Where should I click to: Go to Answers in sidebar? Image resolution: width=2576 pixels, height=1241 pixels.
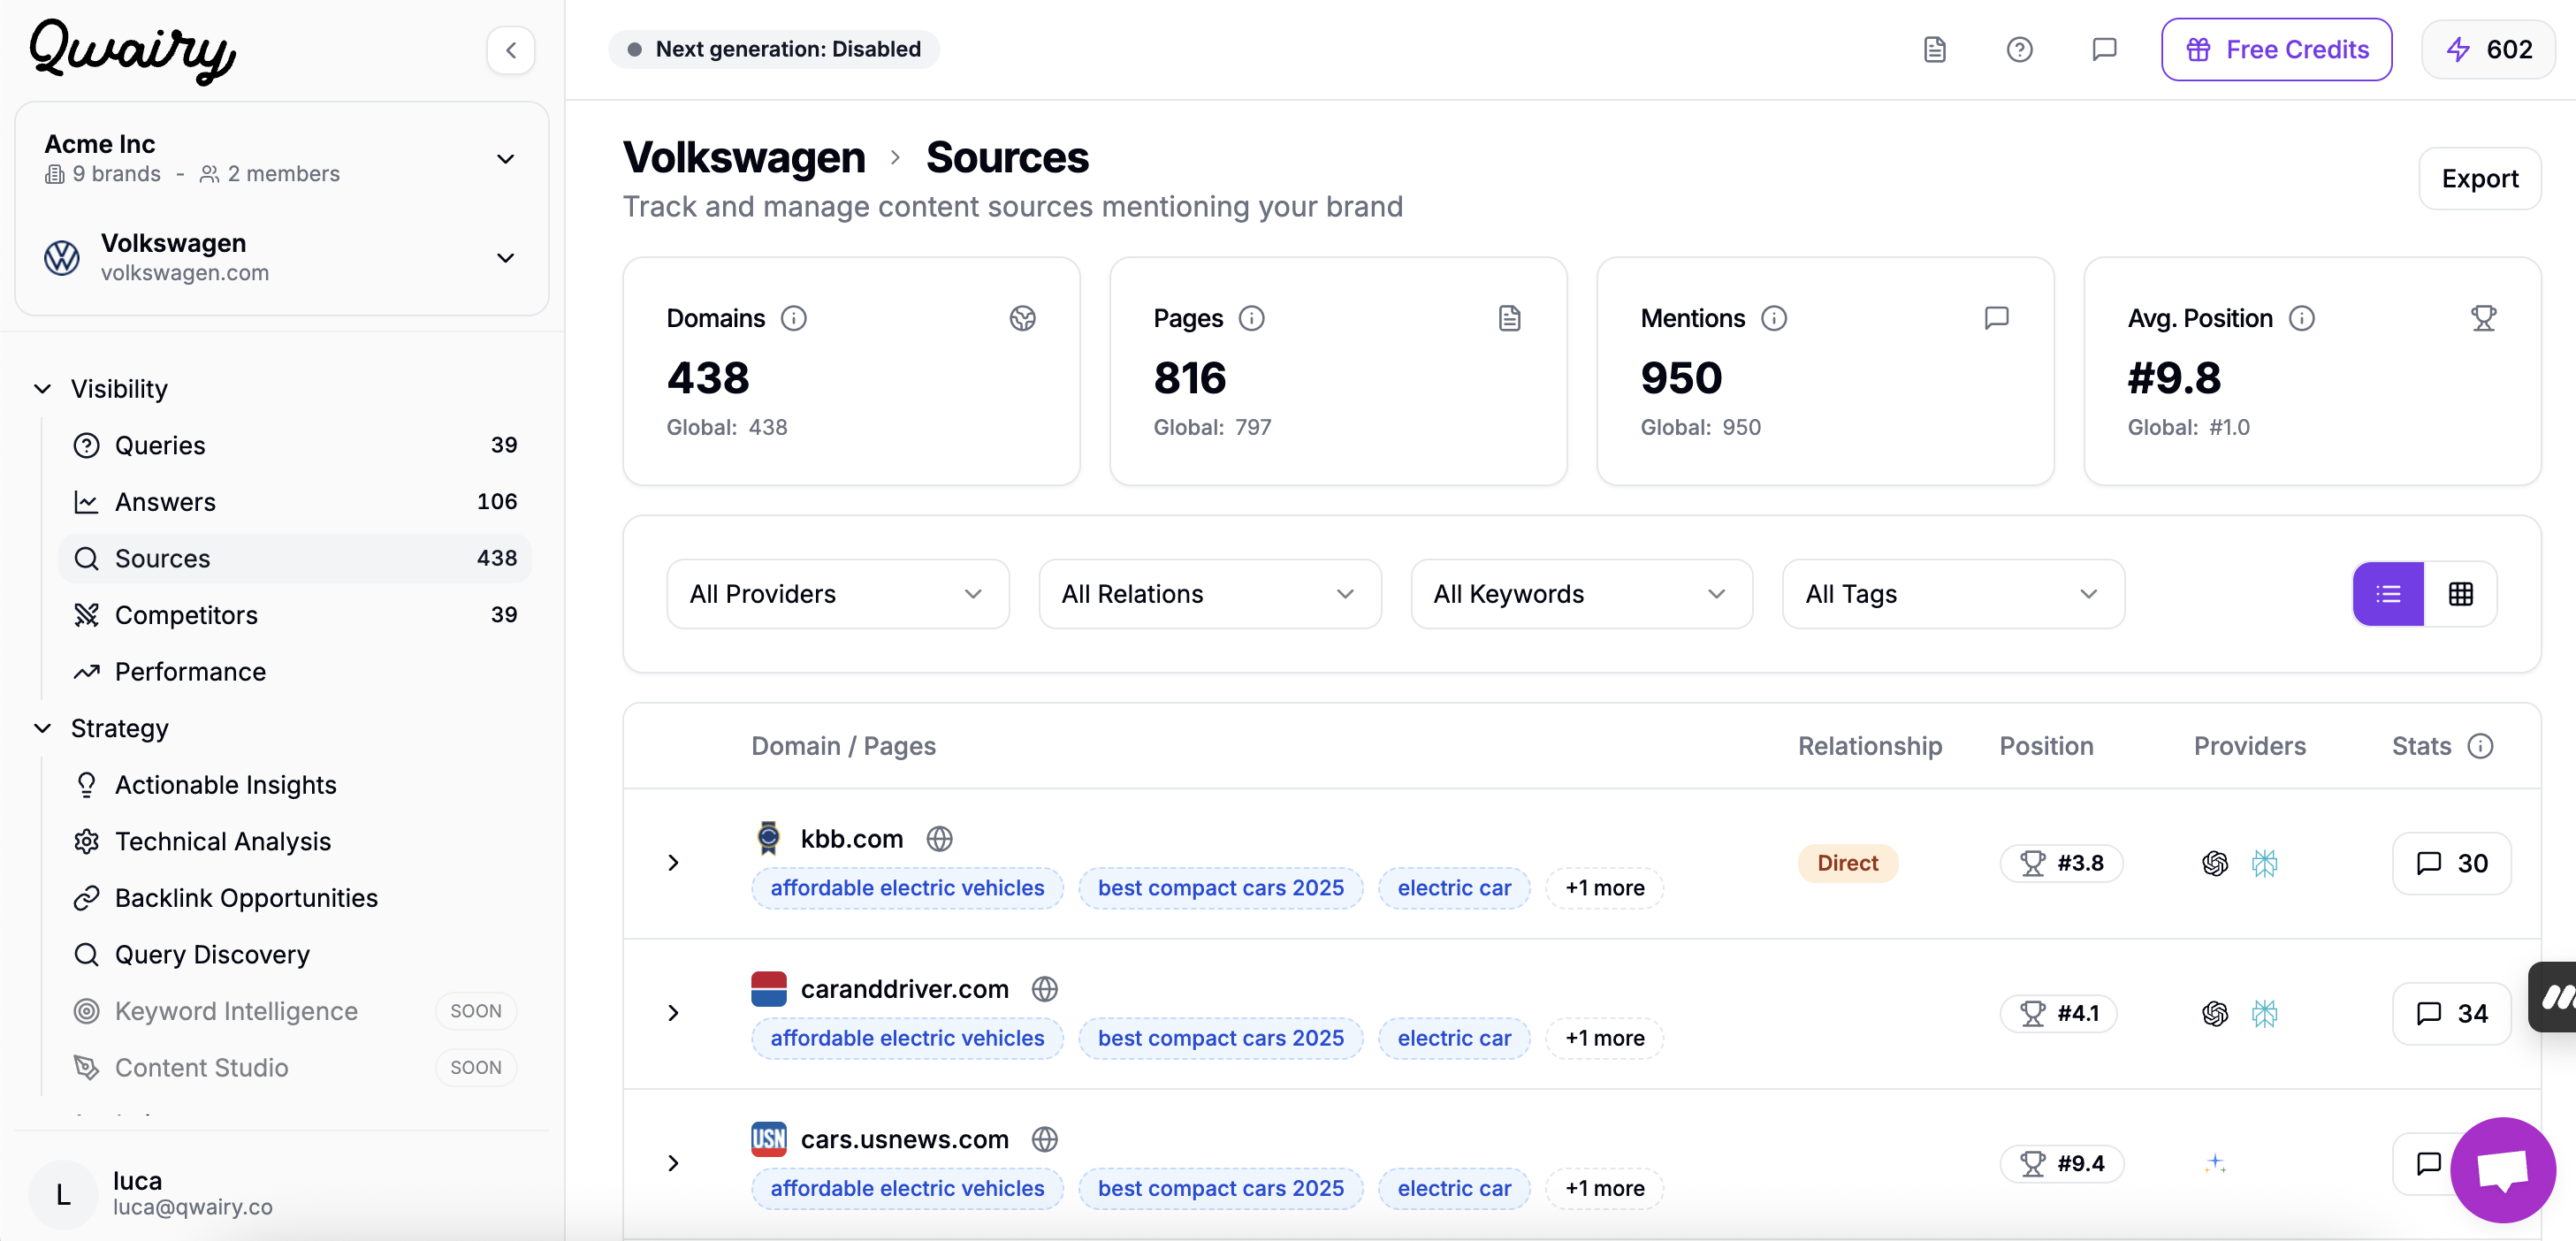click(x=295, y=502)
